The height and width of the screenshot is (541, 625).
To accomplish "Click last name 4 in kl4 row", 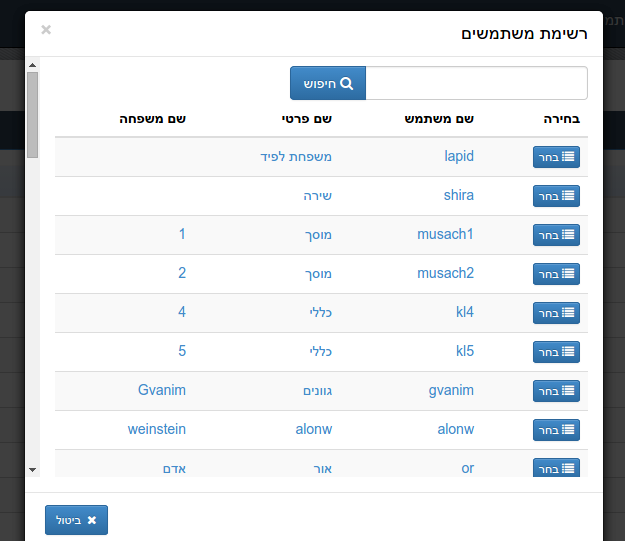I will 182,312.
